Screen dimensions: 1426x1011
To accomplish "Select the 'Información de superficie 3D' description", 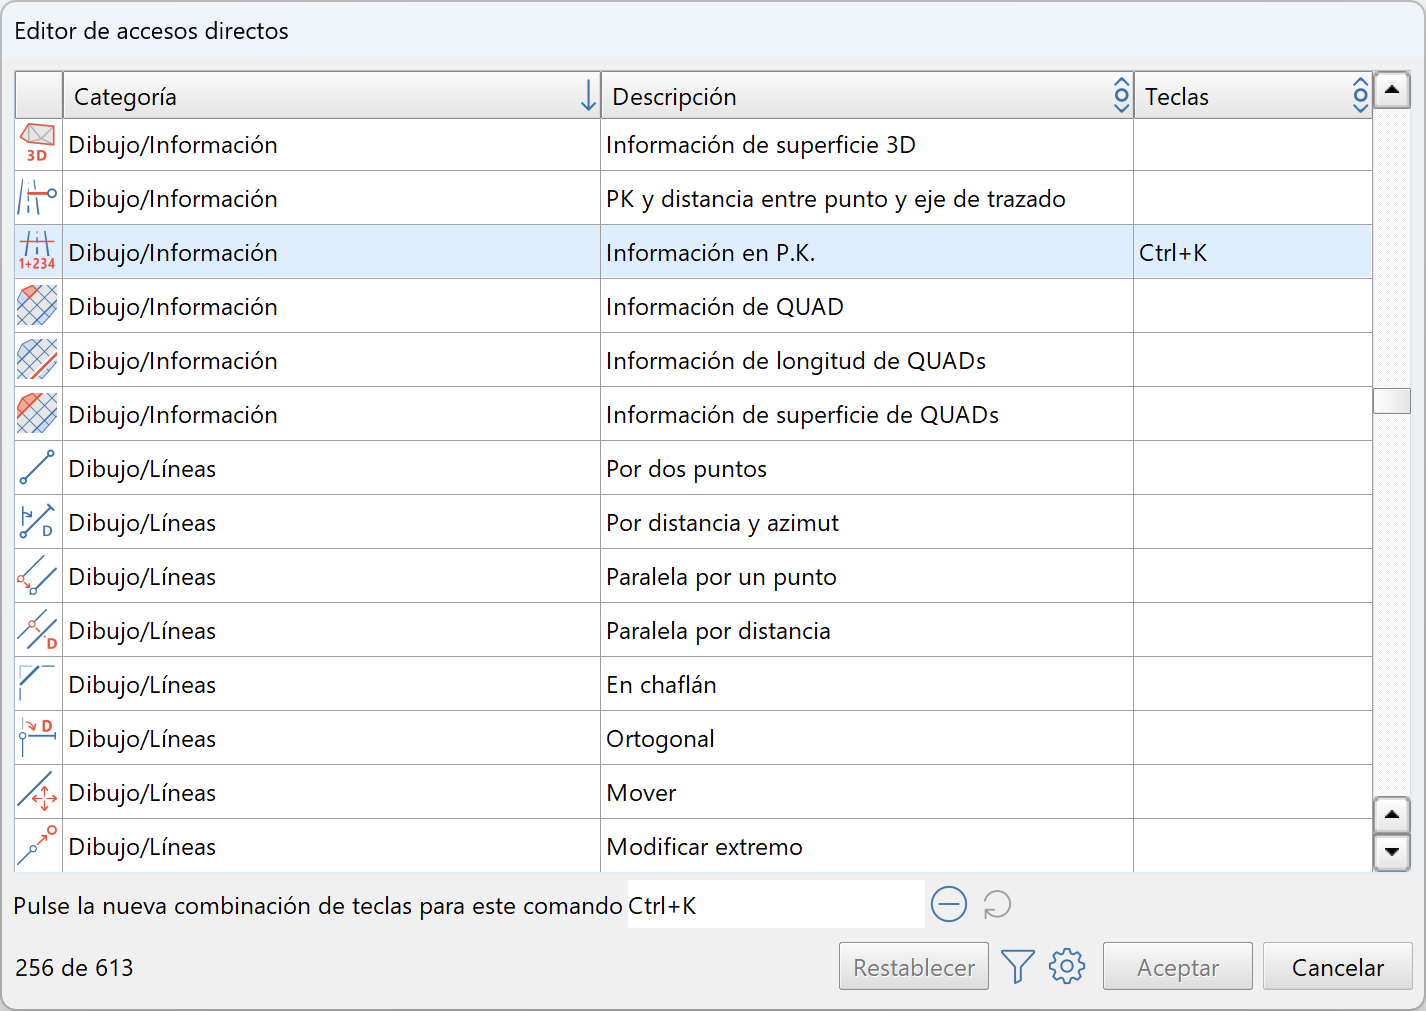I will (761, 145).
